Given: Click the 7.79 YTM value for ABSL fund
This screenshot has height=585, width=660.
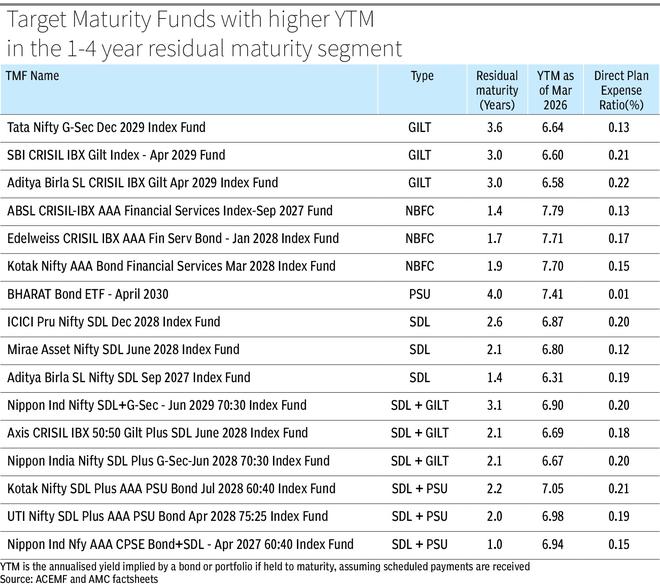Looking at the screenshot, I should [557, 211].
